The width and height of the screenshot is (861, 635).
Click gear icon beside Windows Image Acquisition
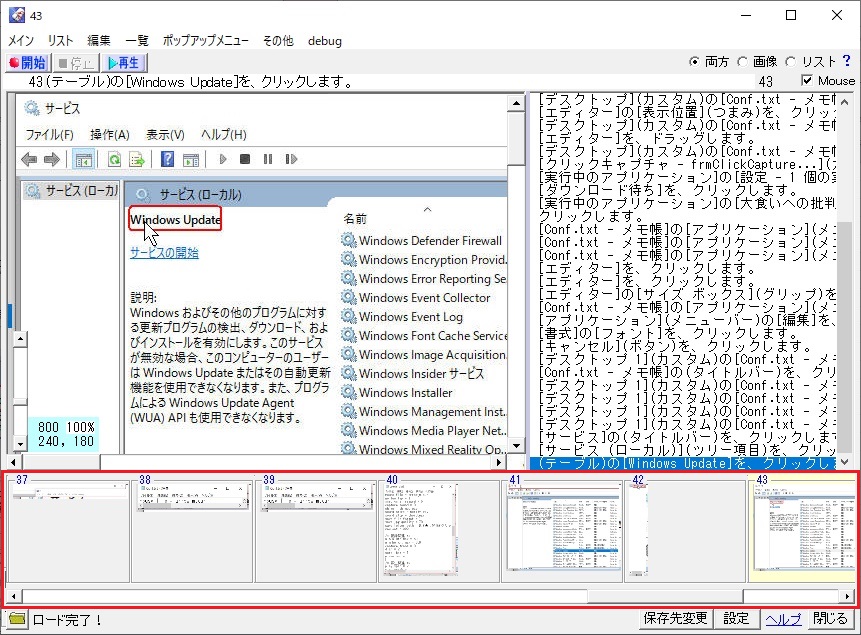point(348,354)
